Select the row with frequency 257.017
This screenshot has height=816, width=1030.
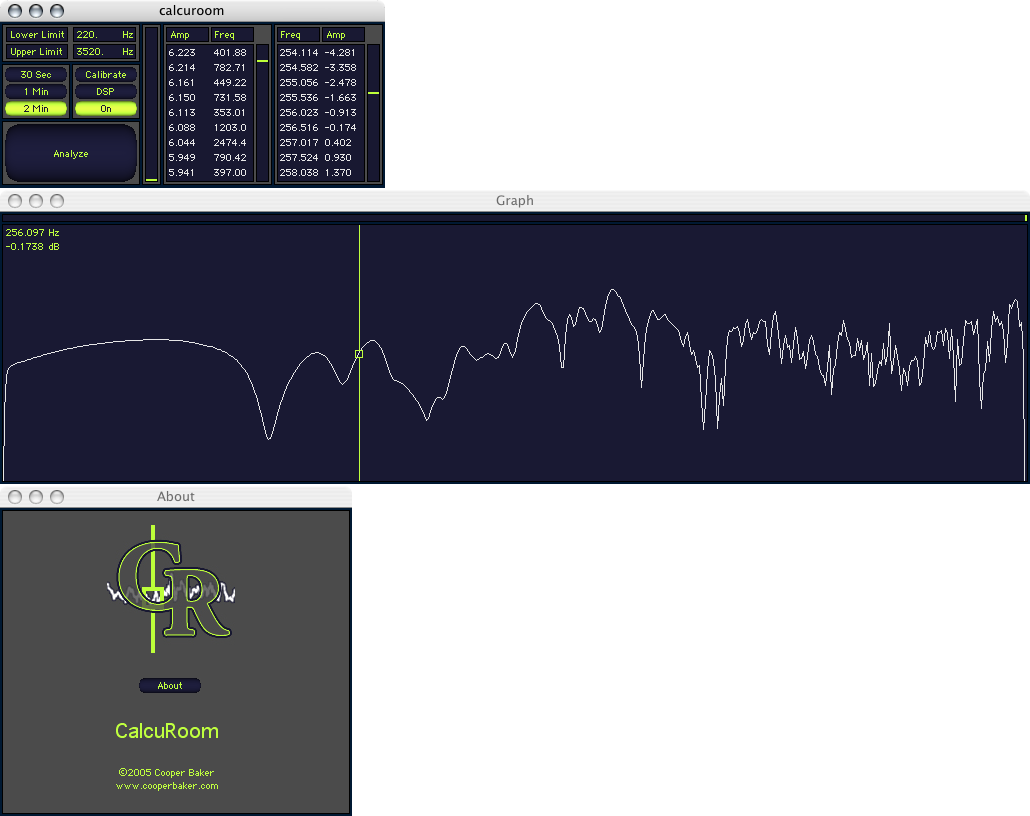321,143
